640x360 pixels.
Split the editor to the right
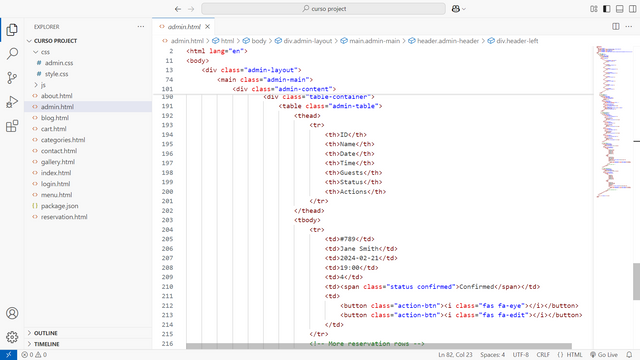click(616, 27)
